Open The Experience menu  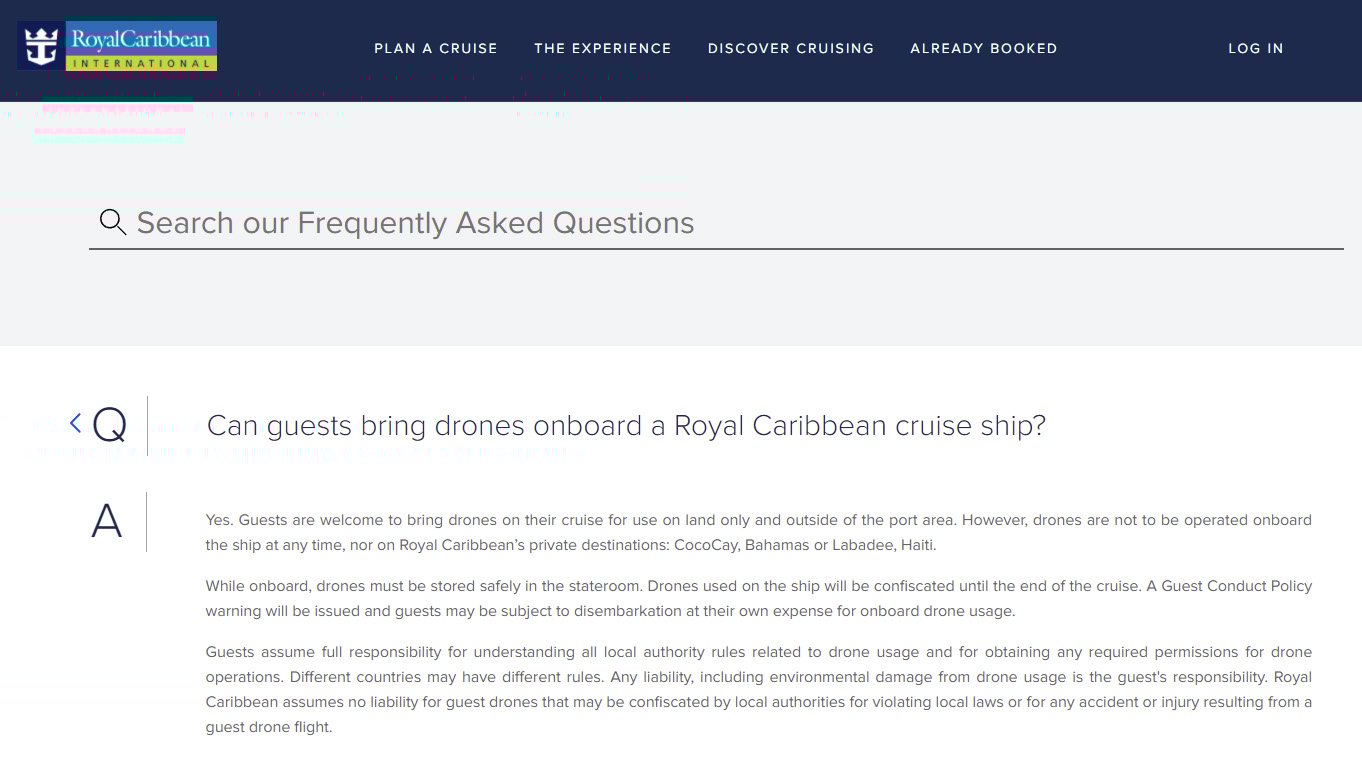(603, 48)
